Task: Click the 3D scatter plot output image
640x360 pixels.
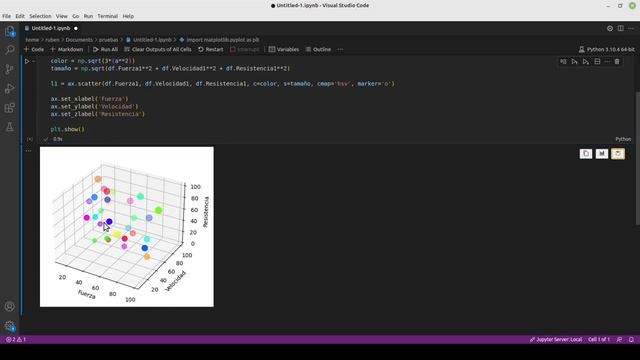Action: point(127,227)
